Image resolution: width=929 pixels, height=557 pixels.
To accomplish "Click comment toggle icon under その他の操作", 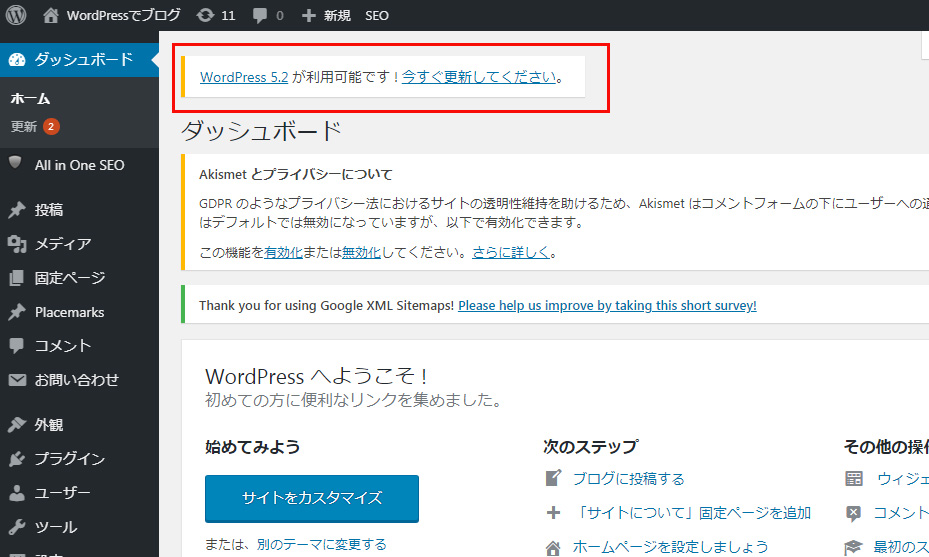I will click(x=854, y=513).
